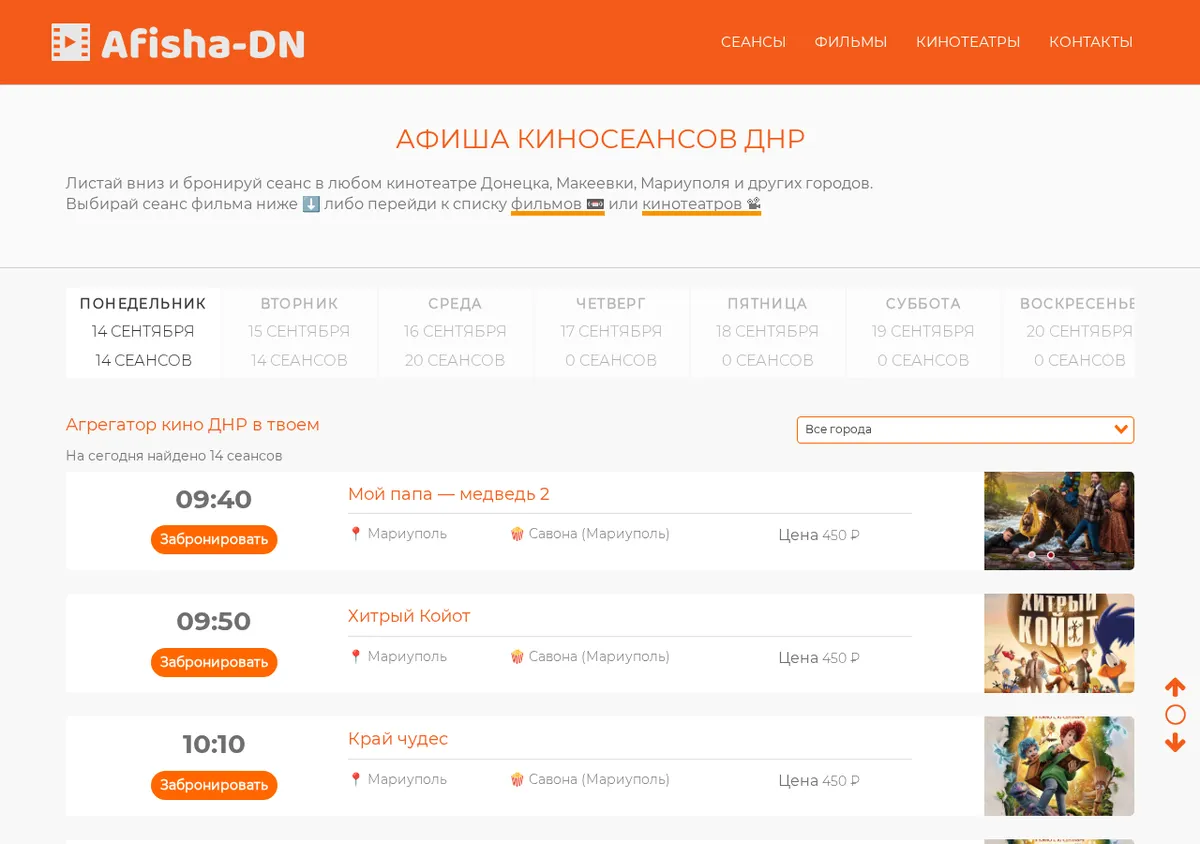The image size is (1200, 844).
Task: Go to Кинотеатры in the top navigation
Action: (x=968, y=42)
